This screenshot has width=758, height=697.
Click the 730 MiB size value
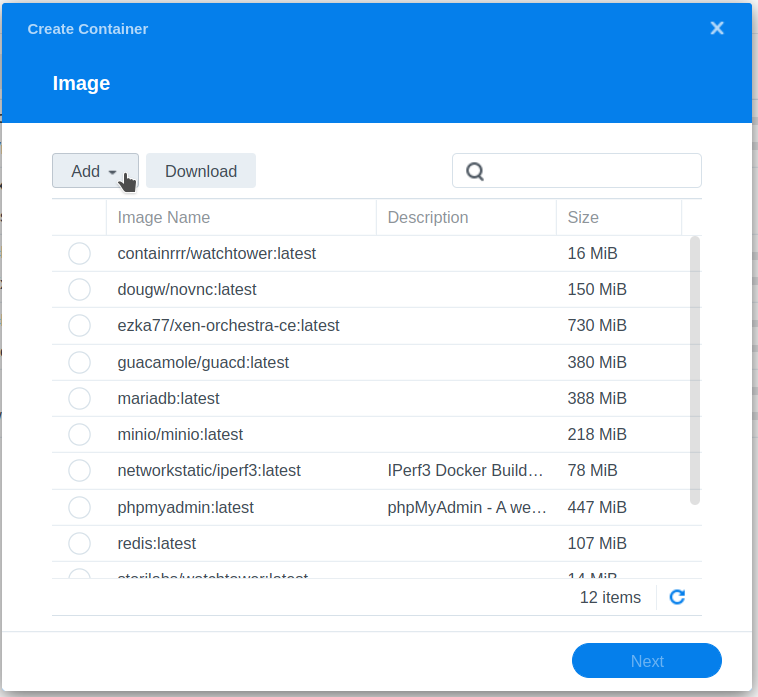(597, 325)
